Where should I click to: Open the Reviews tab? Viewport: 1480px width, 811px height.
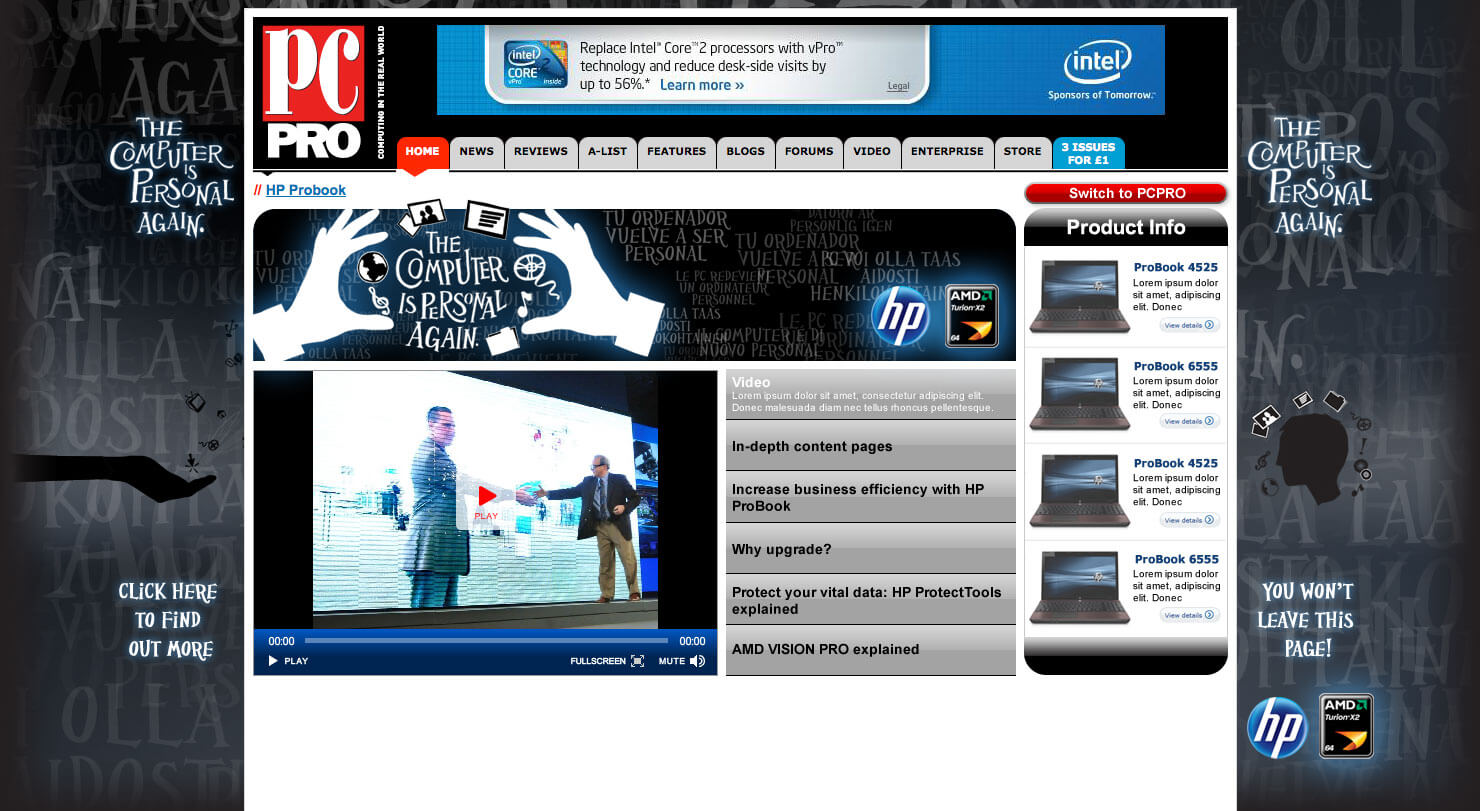click(x=540, y=152)
